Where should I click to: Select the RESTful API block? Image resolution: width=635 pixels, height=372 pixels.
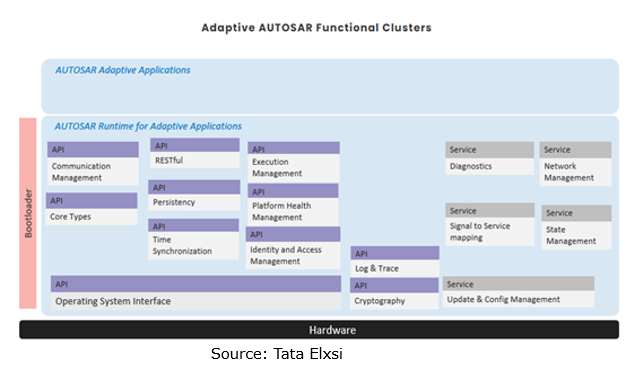click(195, 153)
